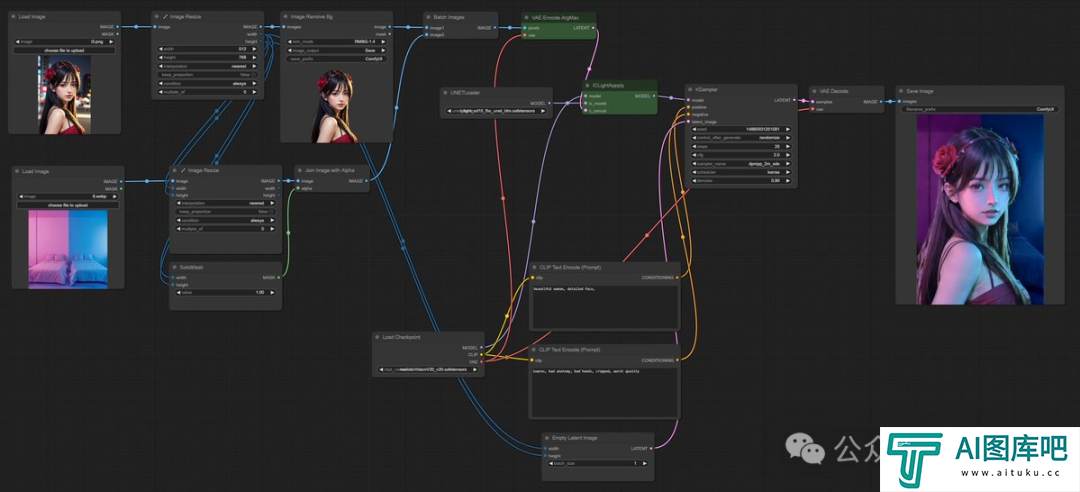Click the KSampler node title

pos(707,90)
